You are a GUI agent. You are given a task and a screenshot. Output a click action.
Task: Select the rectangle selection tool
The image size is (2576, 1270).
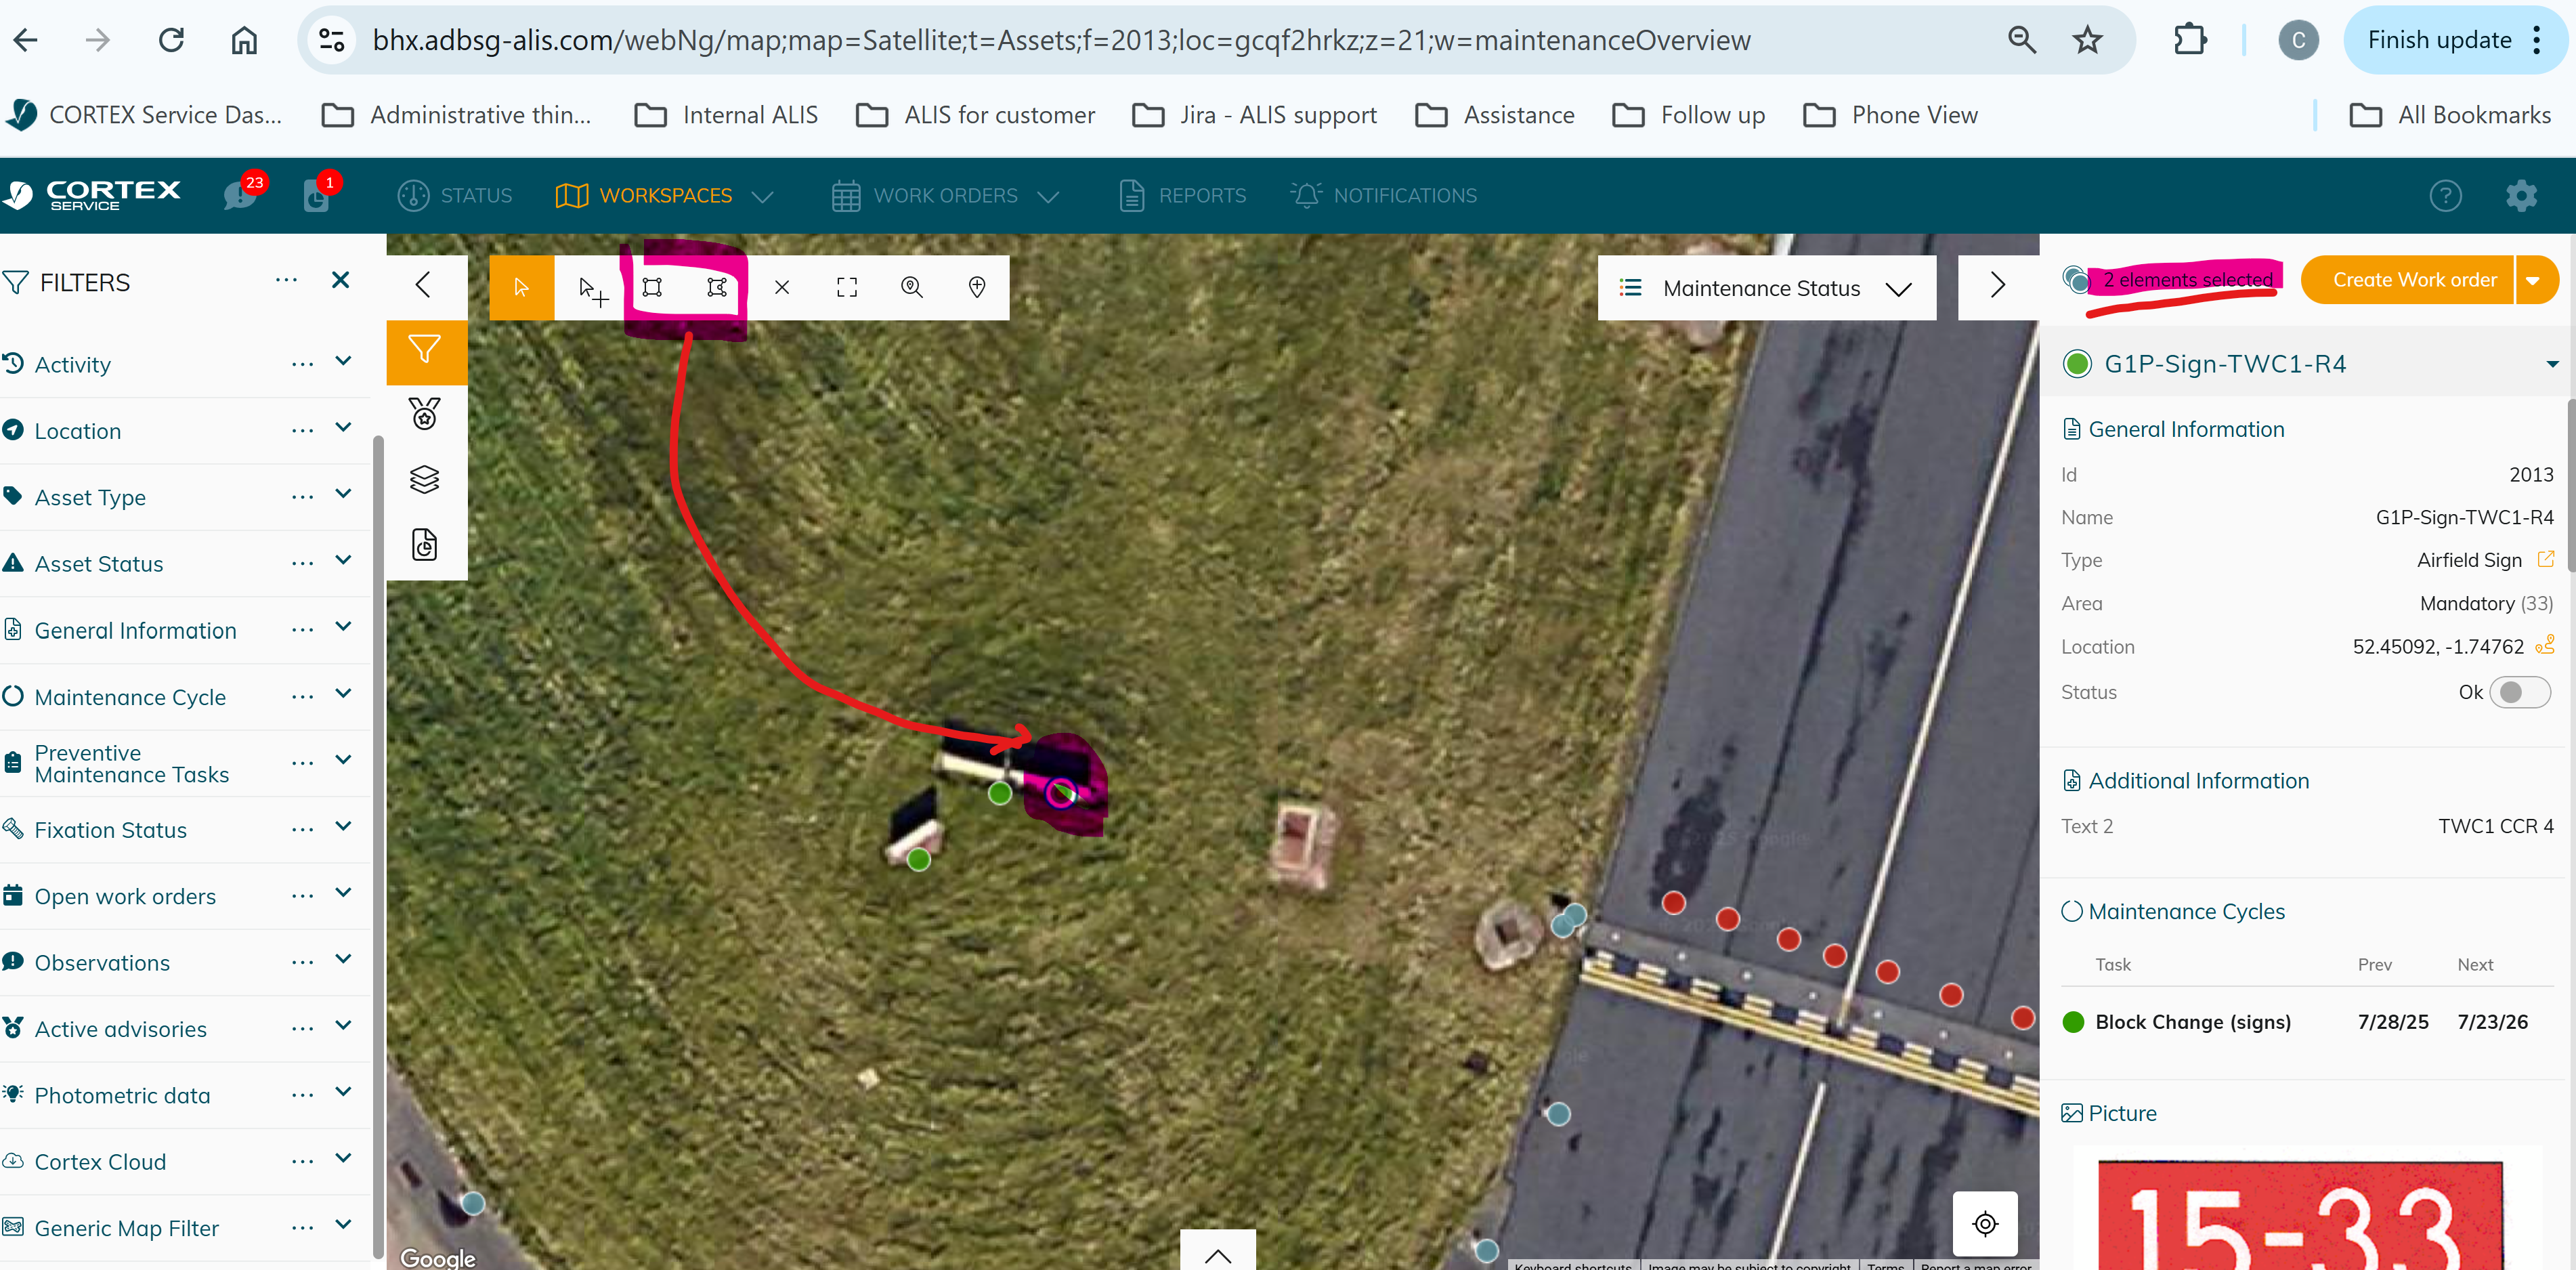pyautogui.click(x=652, y=288)
